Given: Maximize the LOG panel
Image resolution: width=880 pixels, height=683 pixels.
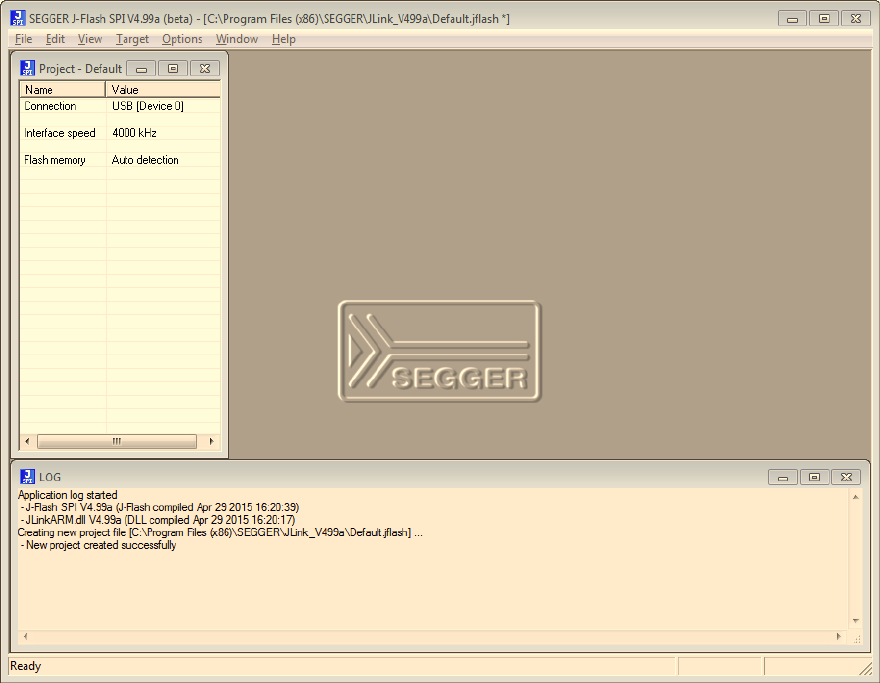Looking at the screenshot, I should point(814,477).
